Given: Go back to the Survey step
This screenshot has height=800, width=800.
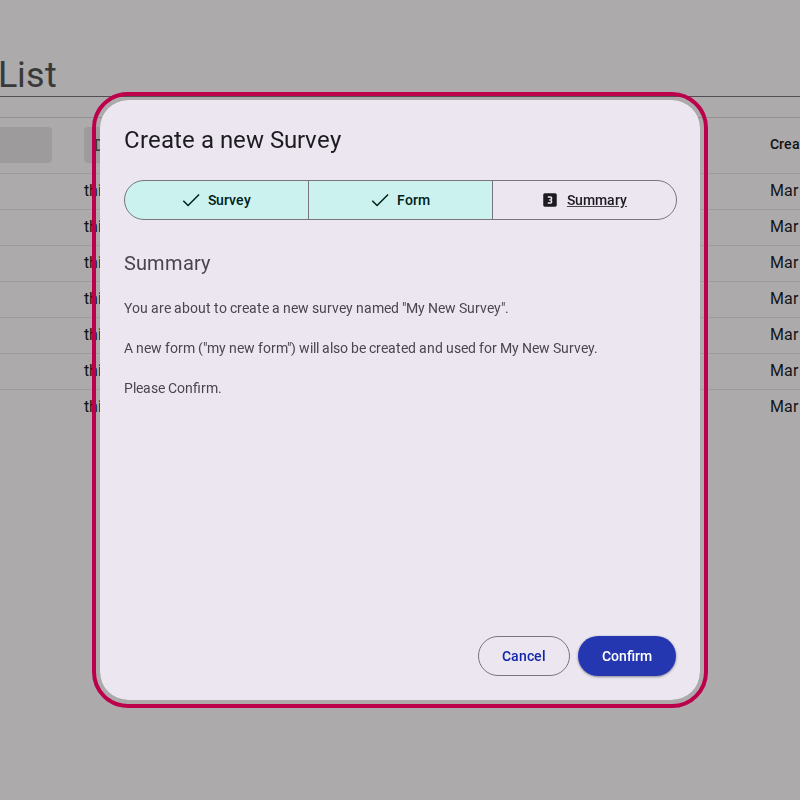Looking at the screenshot, I should (216, 200).
